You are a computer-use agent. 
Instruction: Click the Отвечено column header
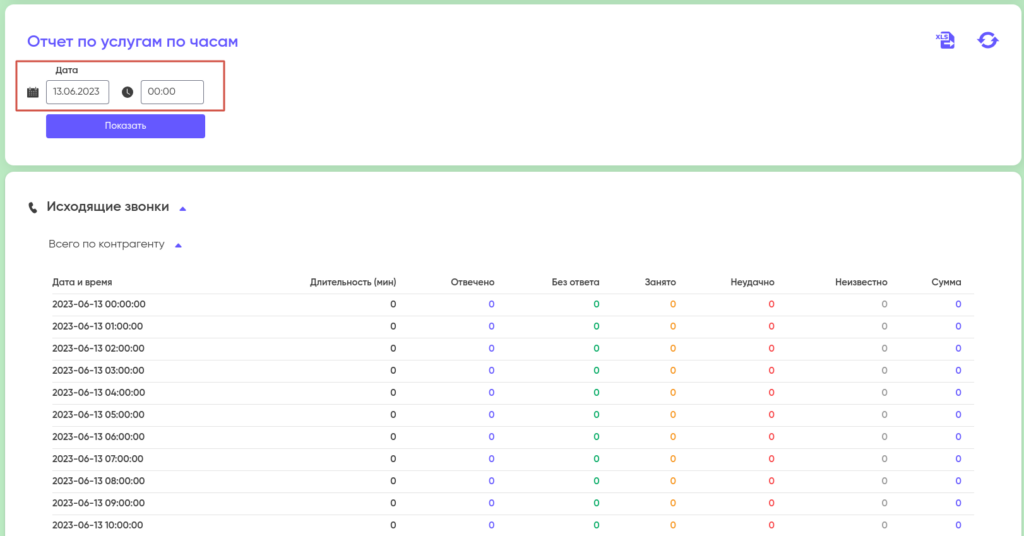(x=472, y=282)
